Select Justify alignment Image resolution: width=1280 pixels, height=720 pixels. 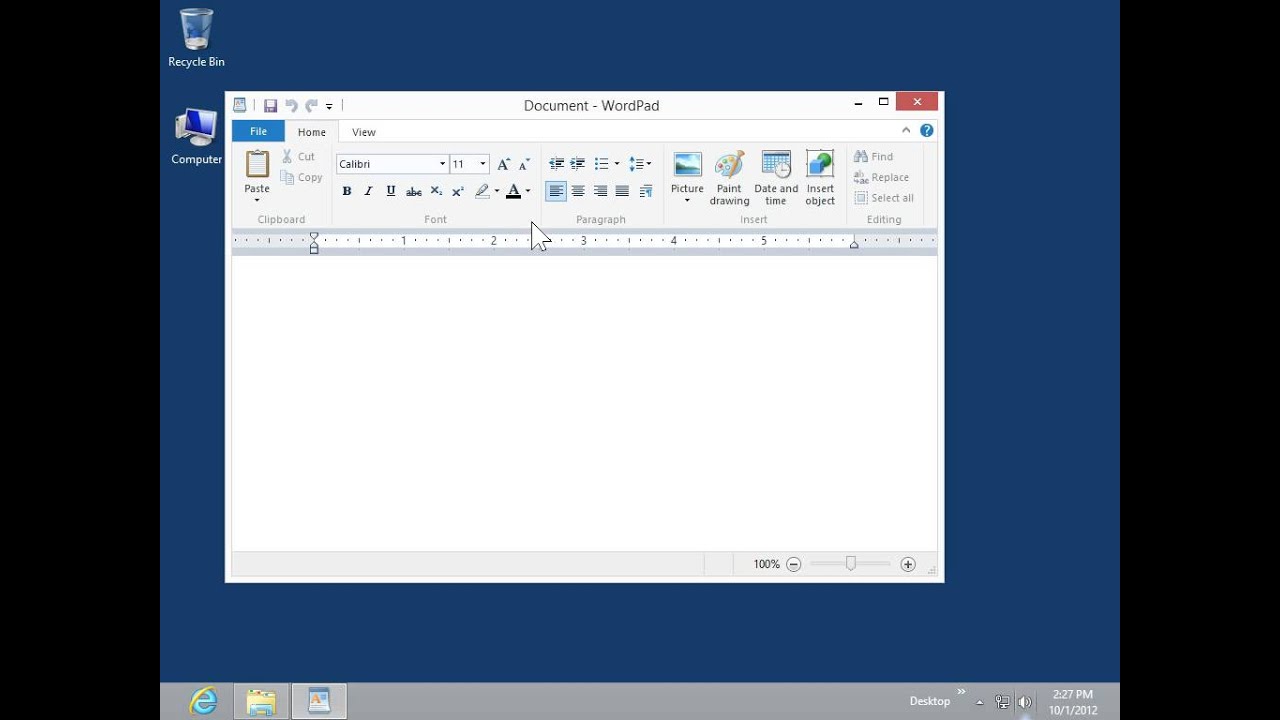click(622, 191)
